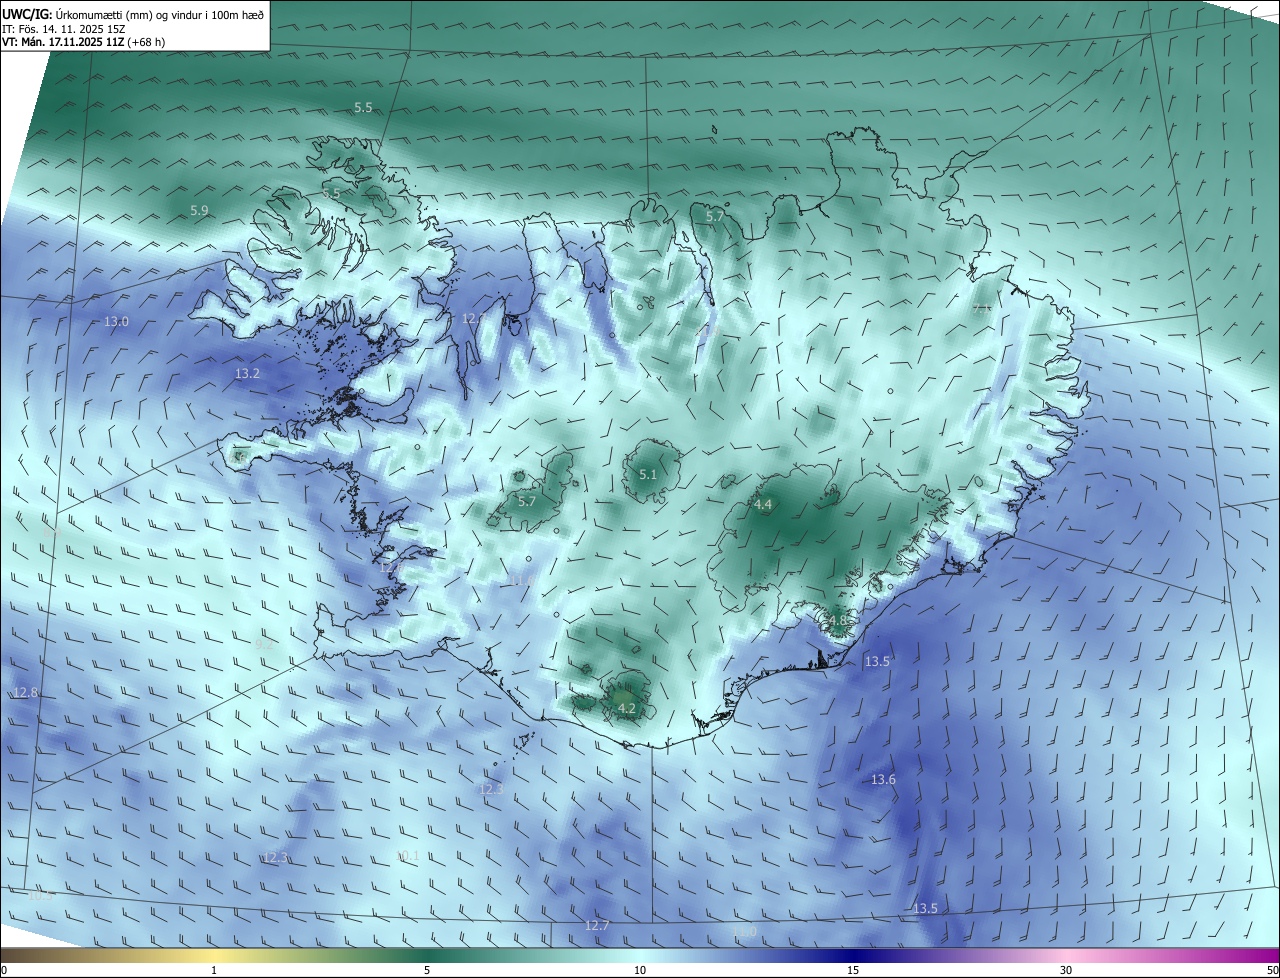Click the legend tick label 50
Viewport: 1280px width, 978px height.
point(1272,970)
